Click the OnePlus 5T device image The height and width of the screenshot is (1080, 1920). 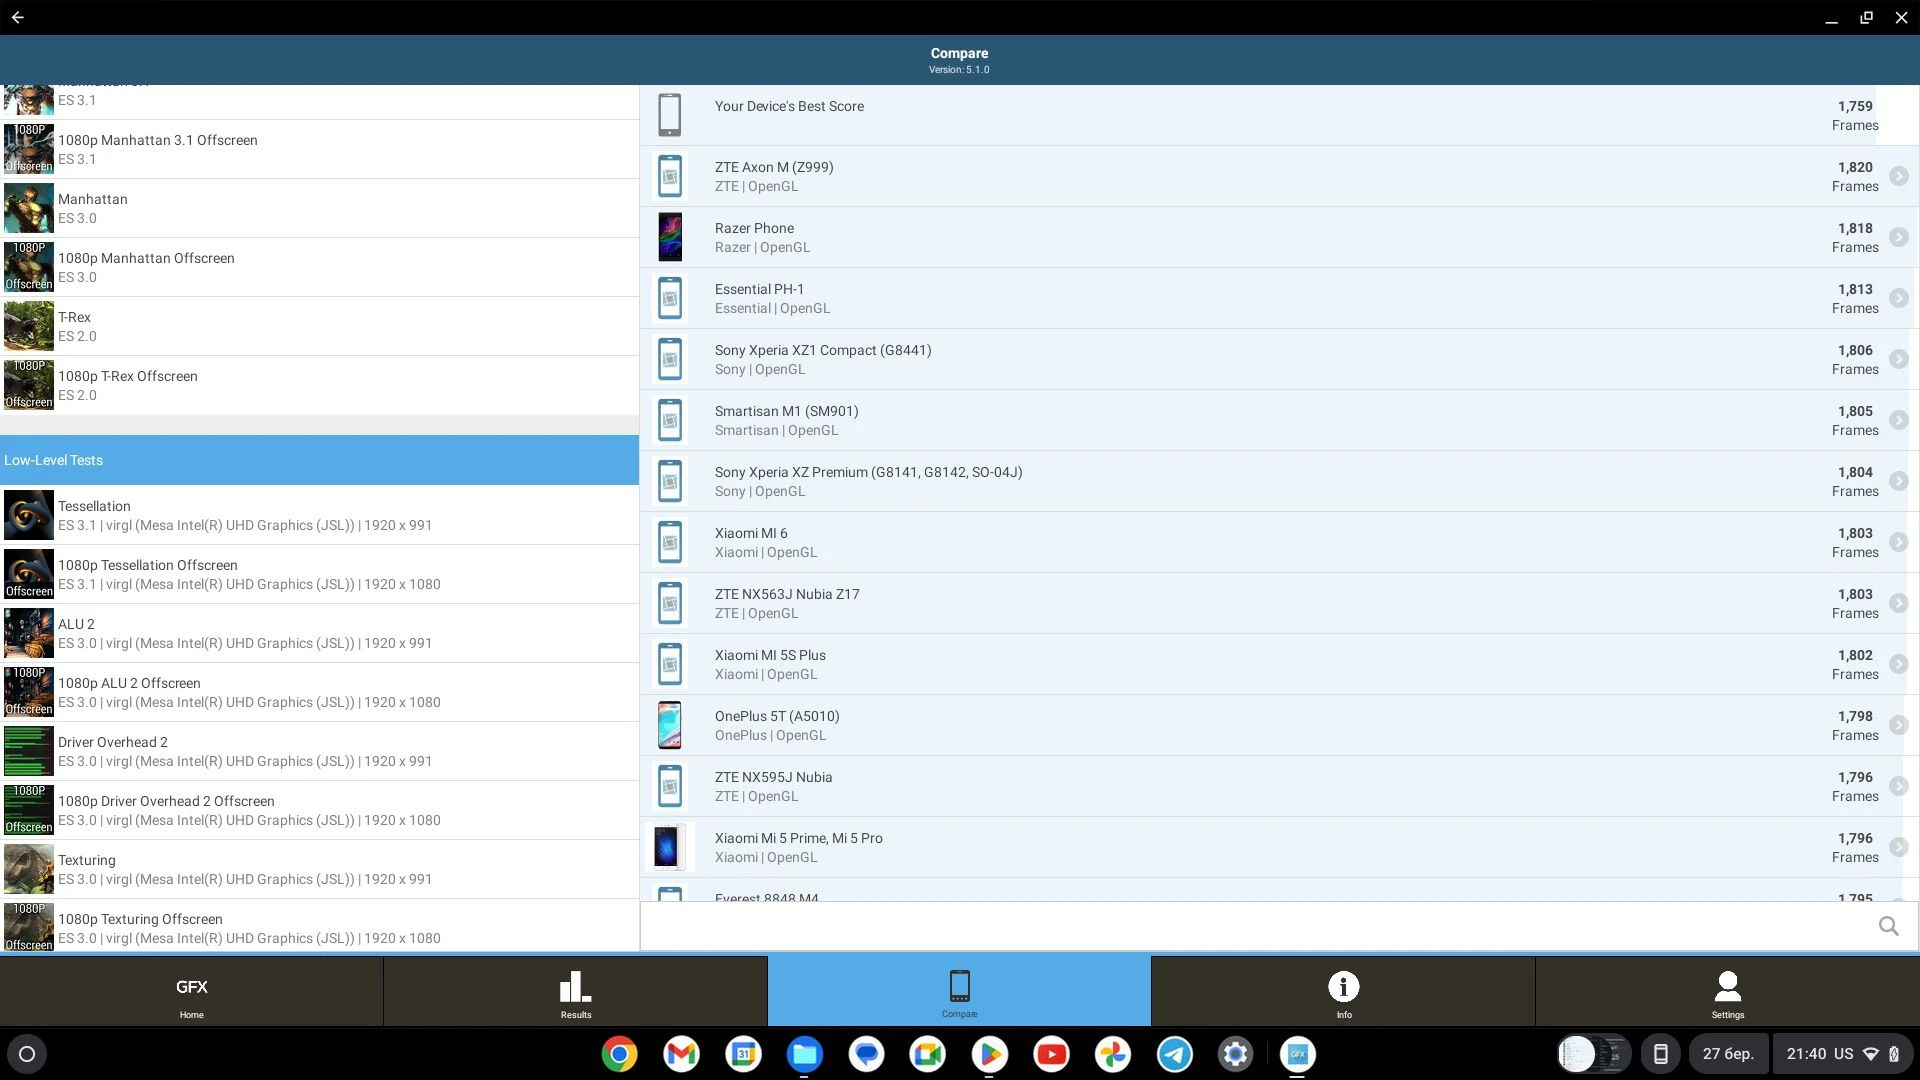point(670,725)
